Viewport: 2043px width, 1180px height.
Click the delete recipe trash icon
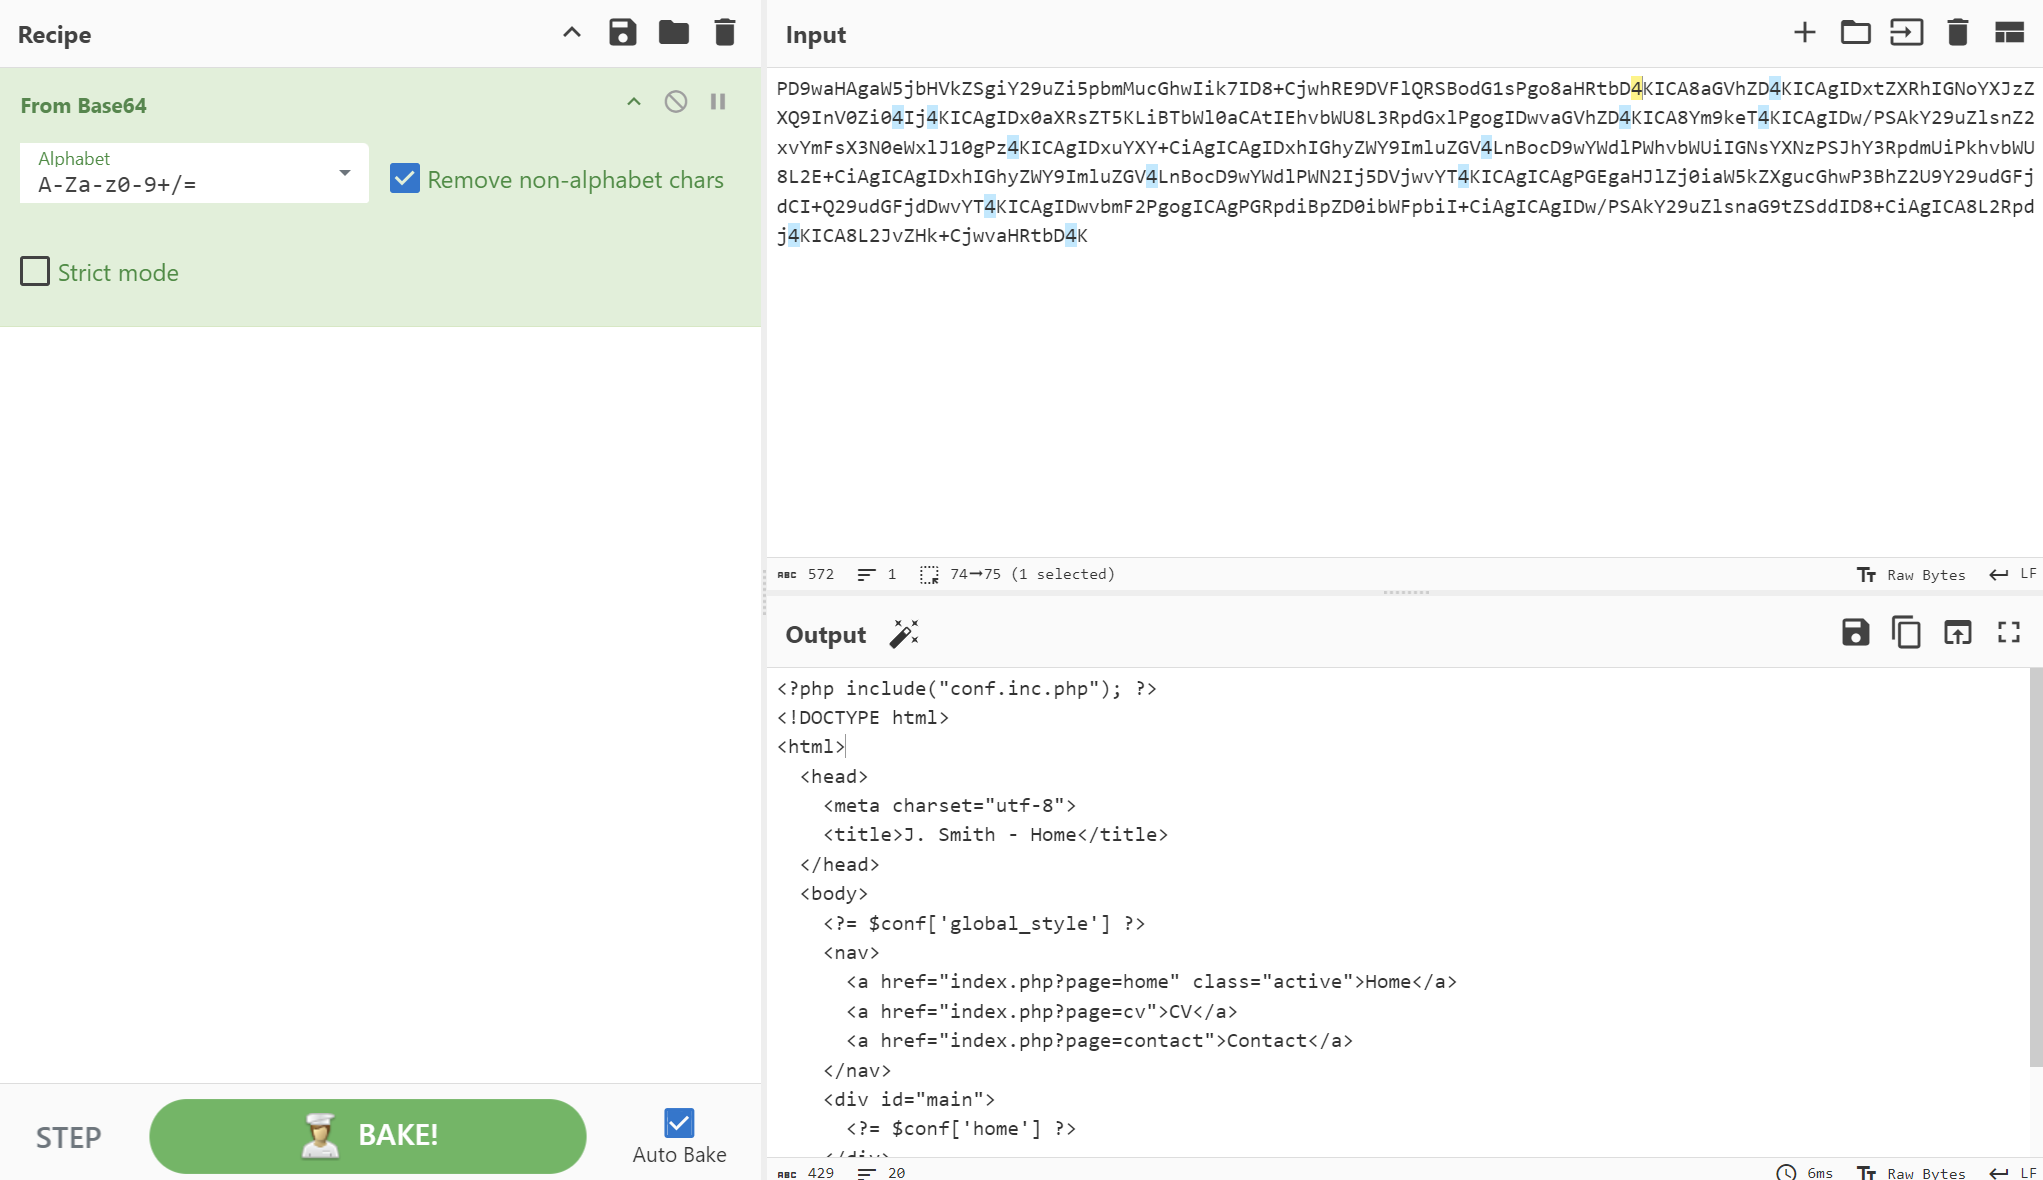click(725, 34)
